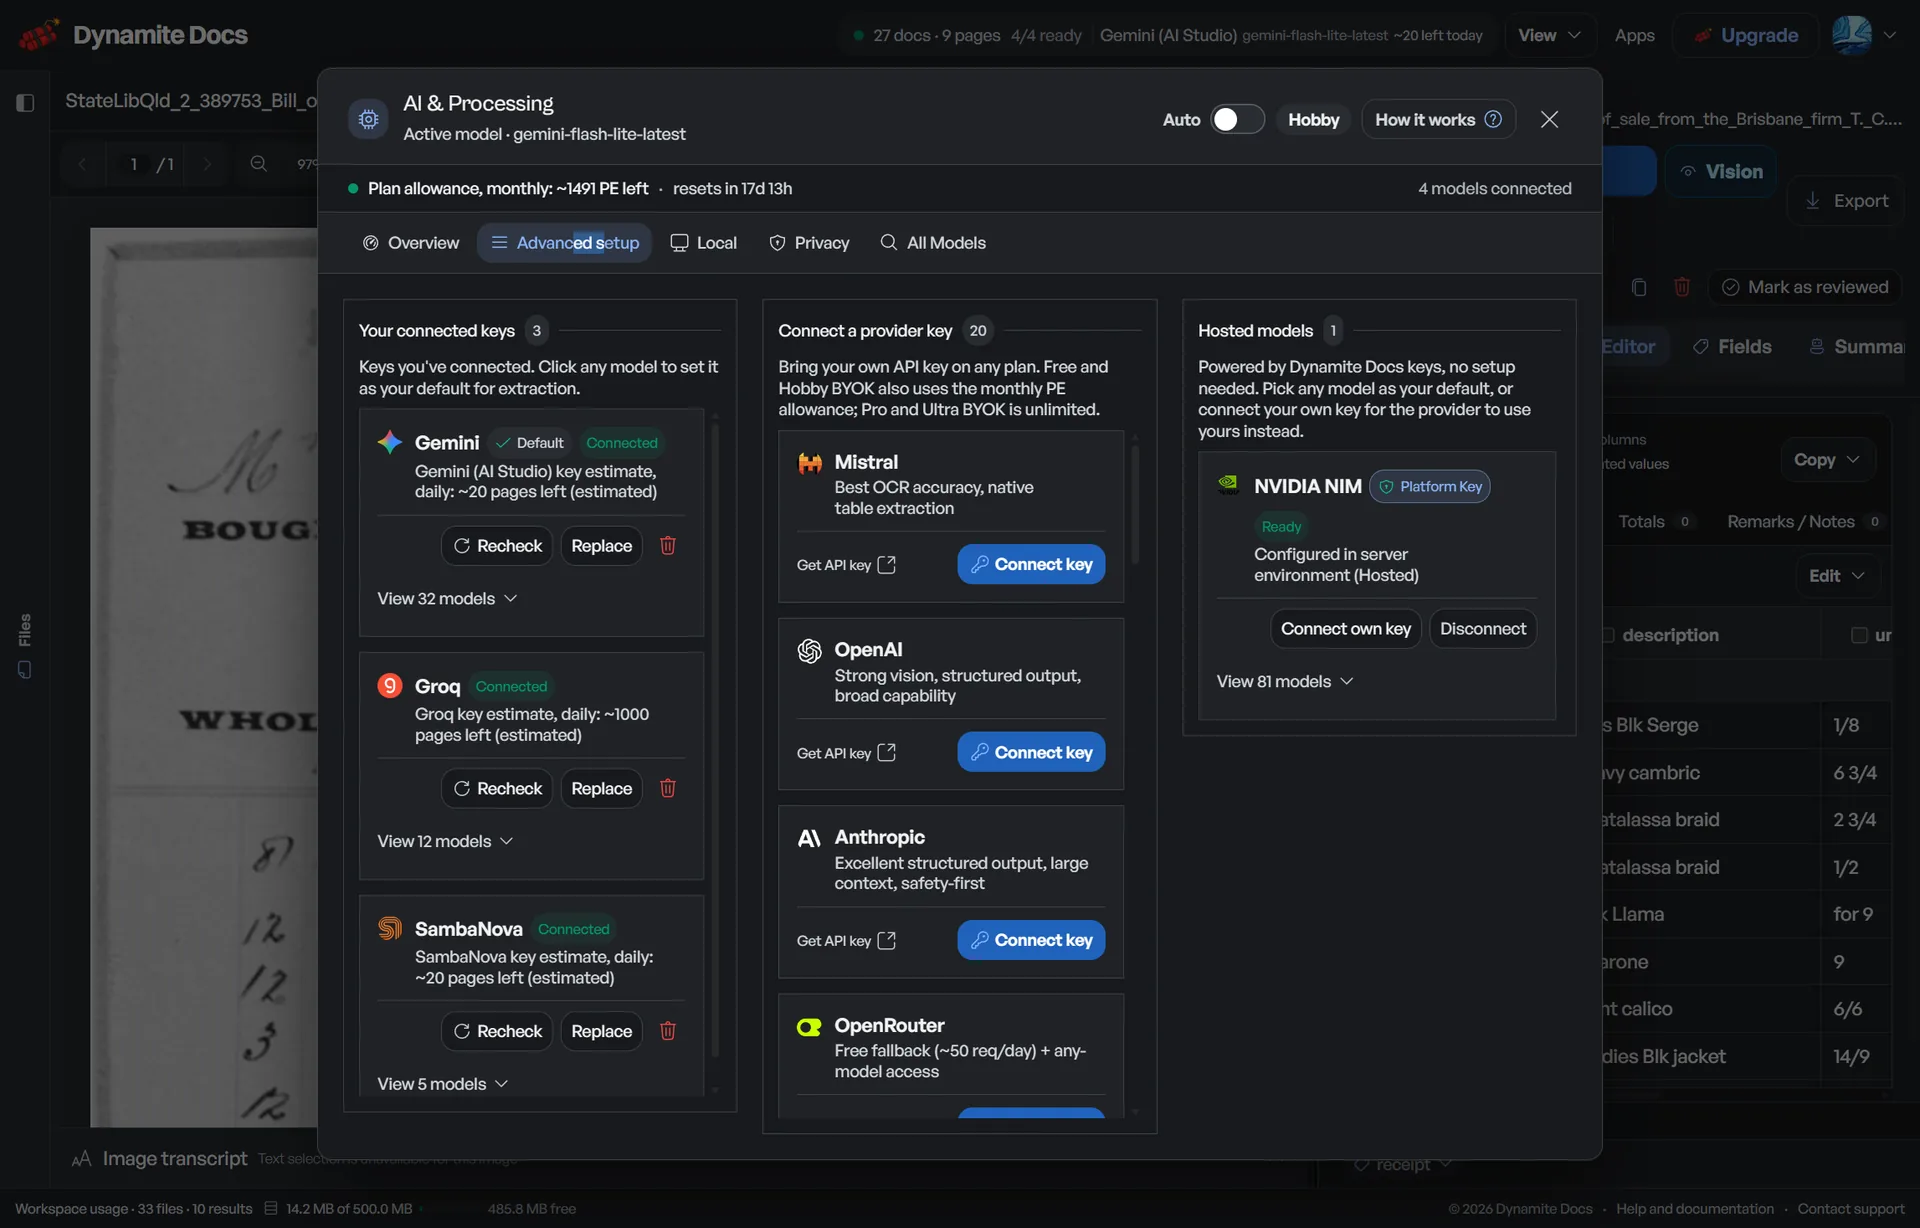Click Connect own key for NVIDIA NIM
This screenshot has height=1228, width=1920.
coord(1345,629)
